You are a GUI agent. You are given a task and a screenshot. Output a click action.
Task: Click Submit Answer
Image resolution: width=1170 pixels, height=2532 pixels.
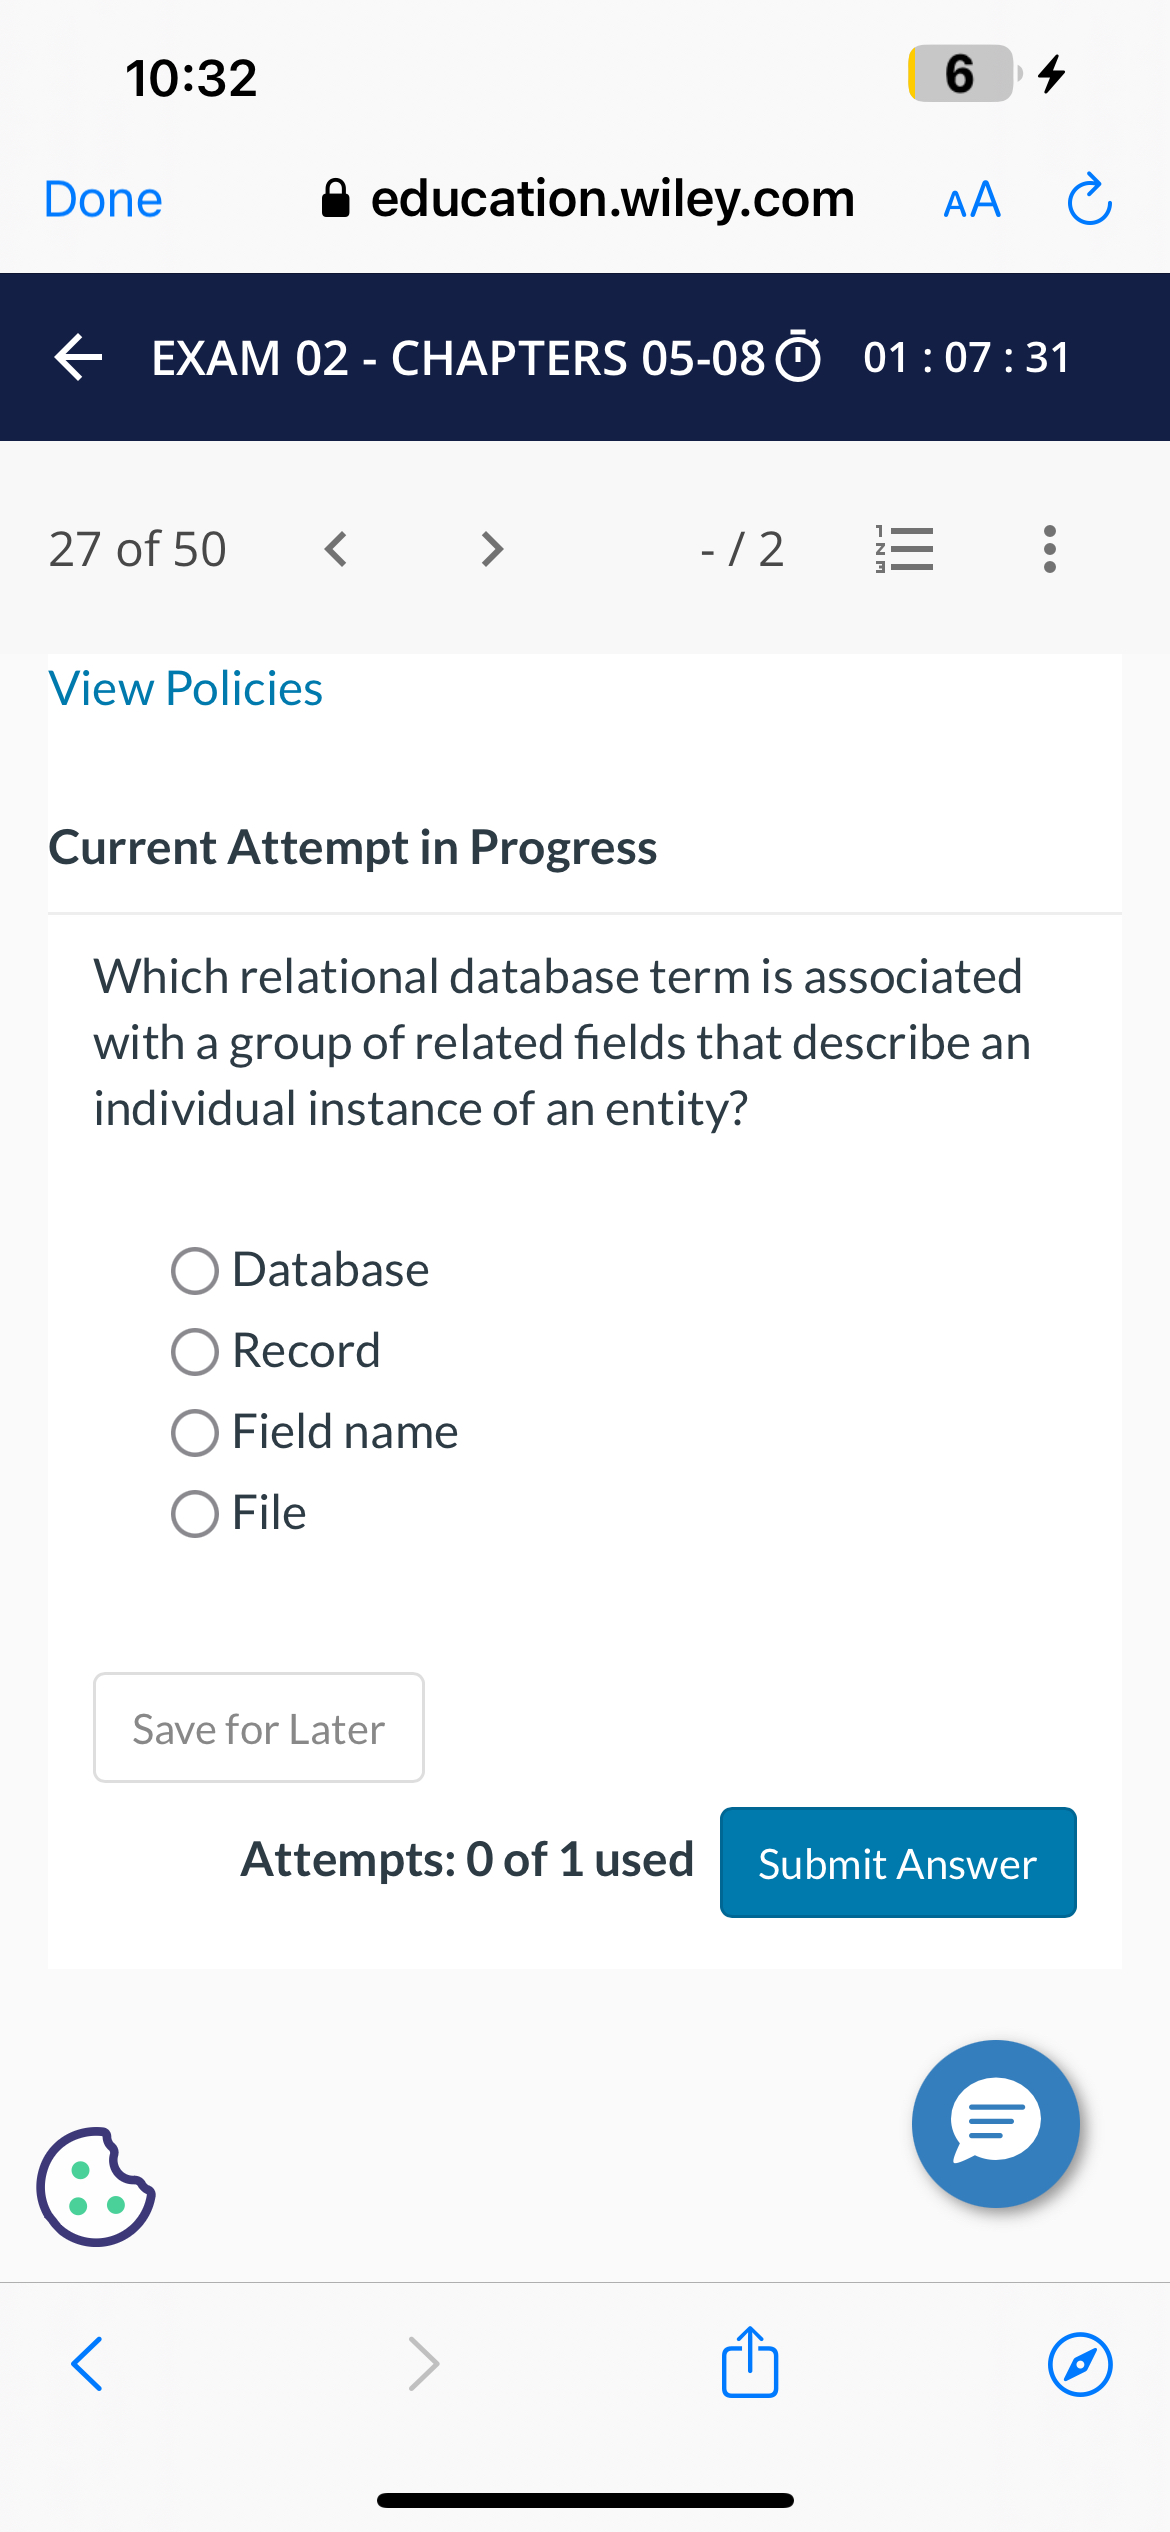(x=897, y=1862)
